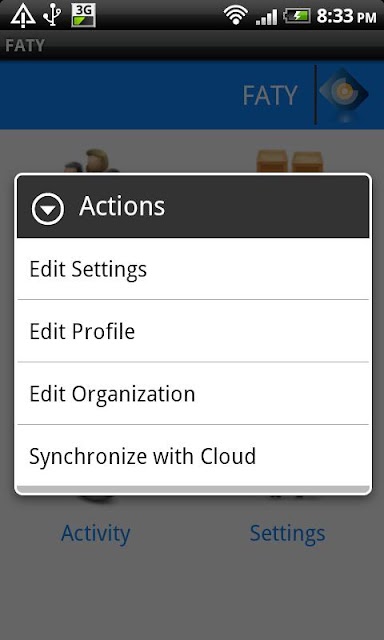Tap the battery charging icon
This screenshot has height=640, width=384.
[297, 16]
